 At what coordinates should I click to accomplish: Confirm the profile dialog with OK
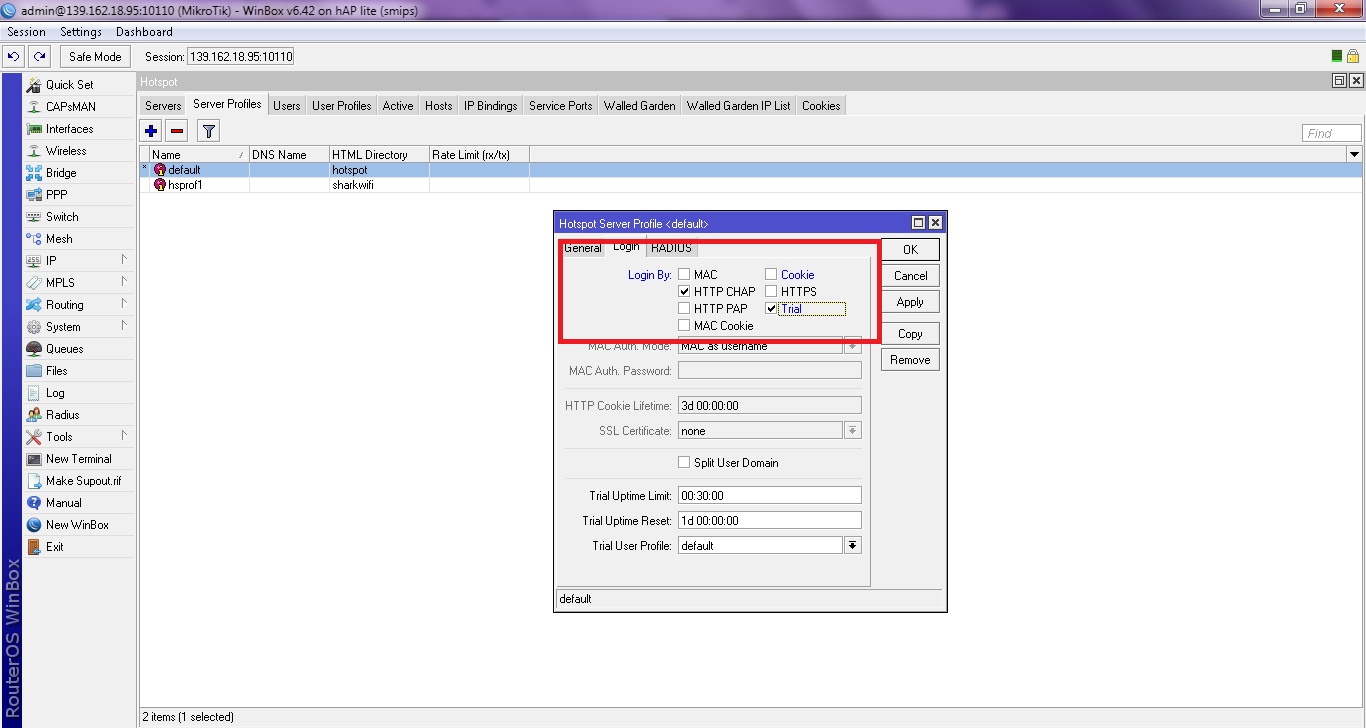910,250
